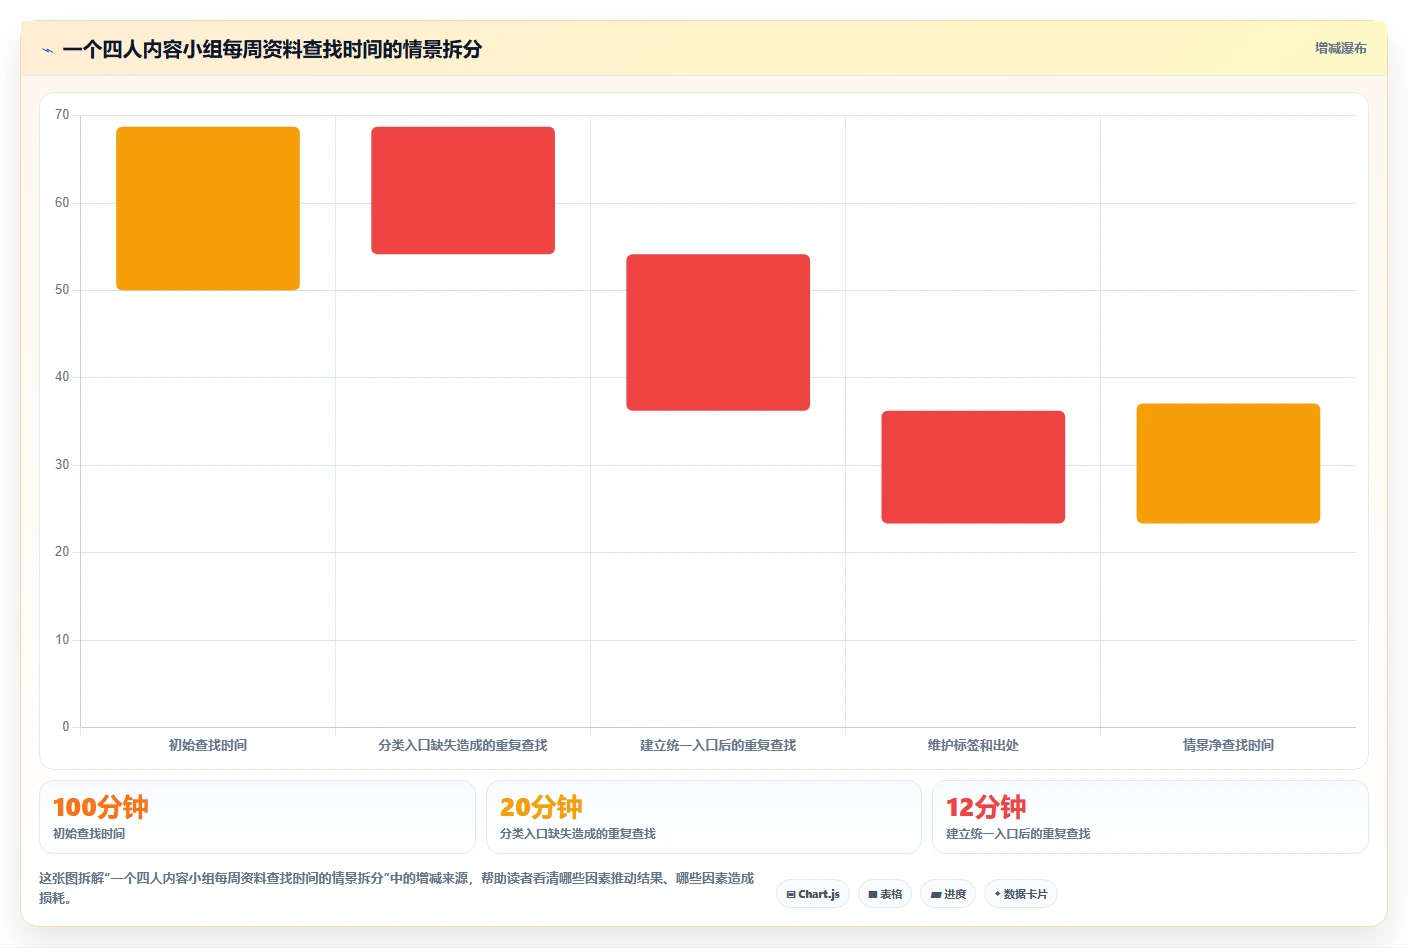
Task: Click y-axis tick value 60
Action: point(62,203)
